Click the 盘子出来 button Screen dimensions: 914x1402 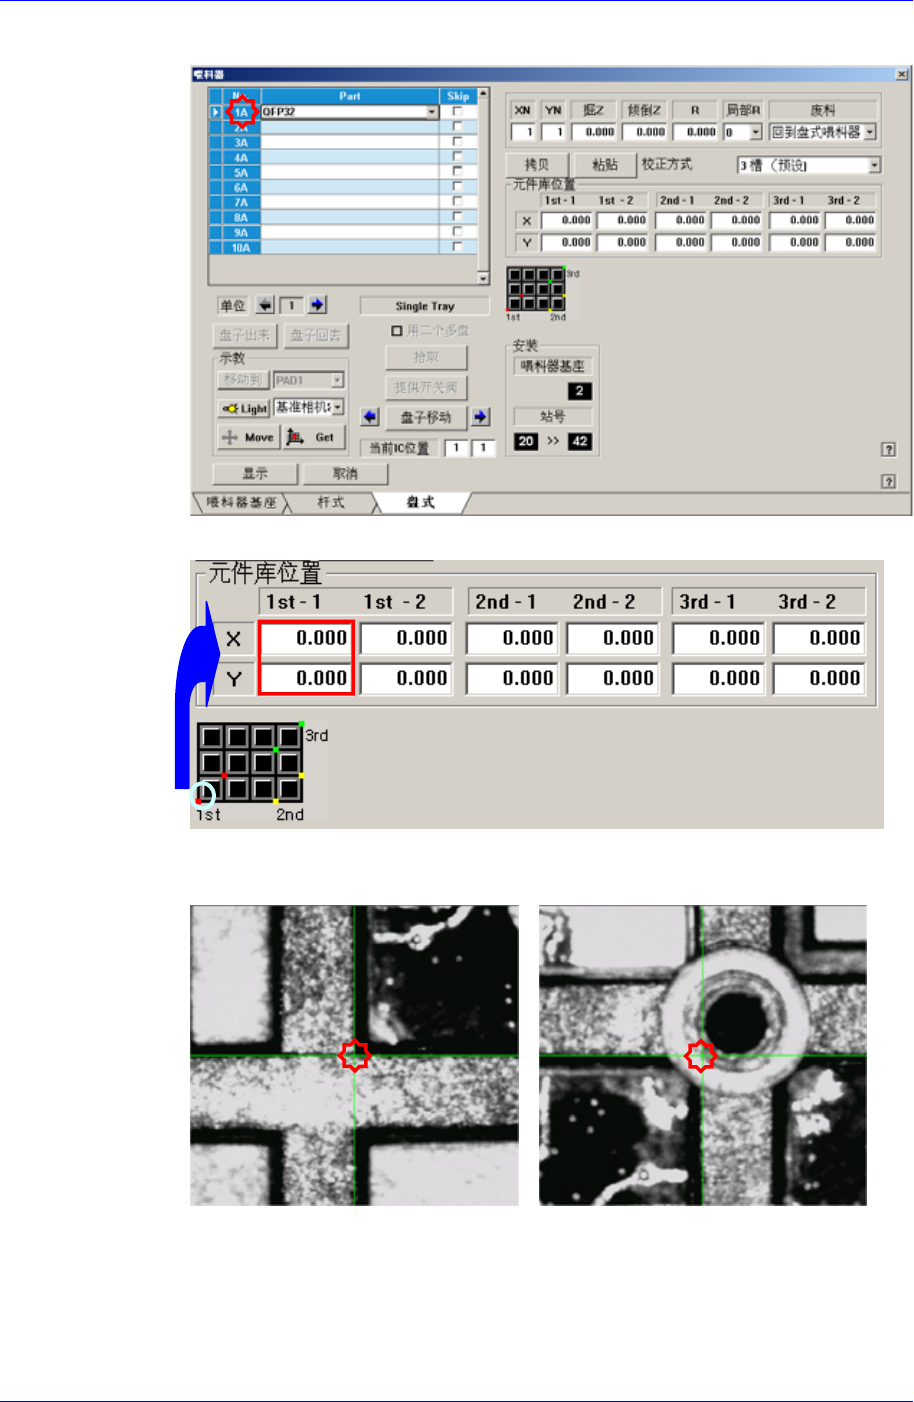click(245, 335)
